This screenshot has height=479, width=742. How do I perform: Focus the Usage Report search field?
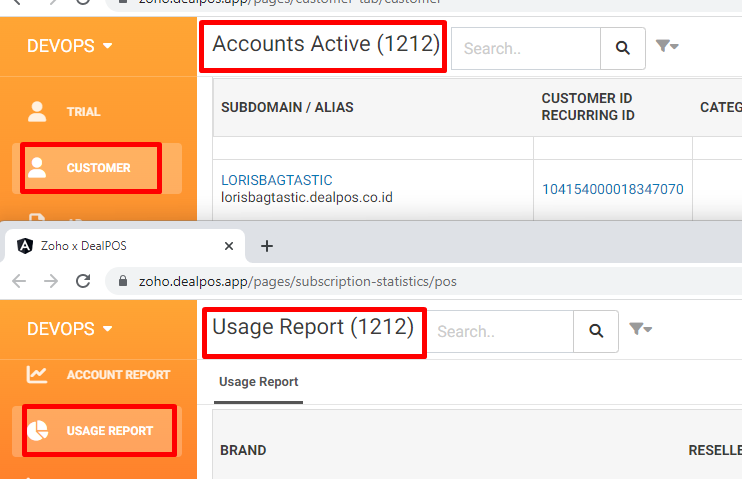(x=500, y=331)
